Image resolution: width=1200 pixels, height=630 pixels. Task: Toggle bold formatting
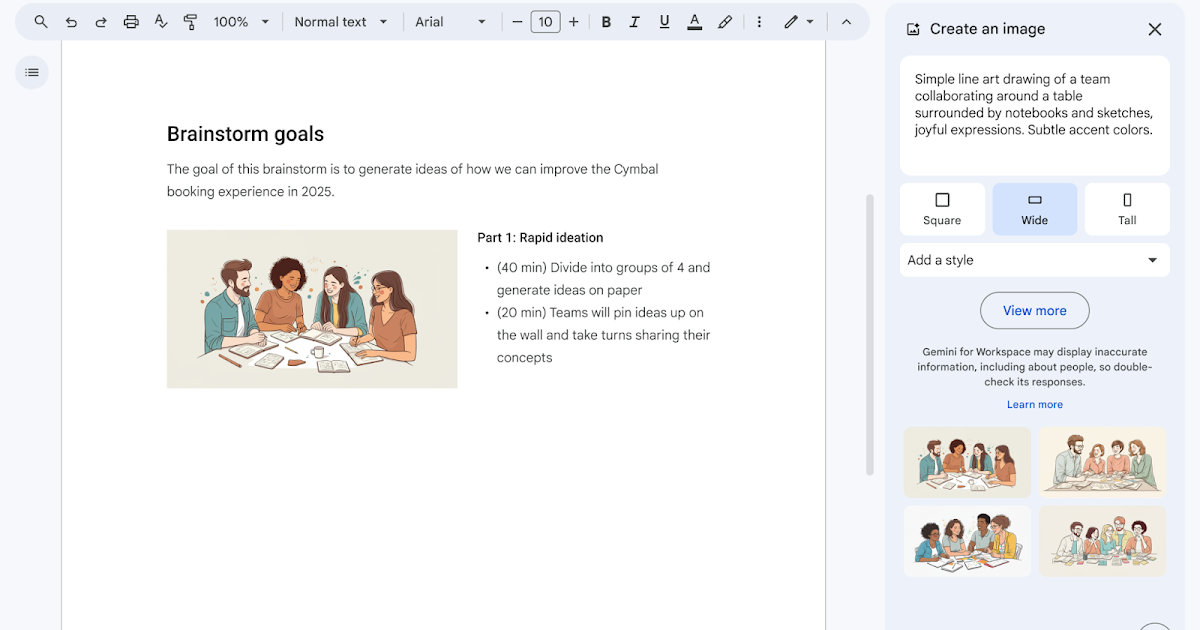click(x=606, y=22)
